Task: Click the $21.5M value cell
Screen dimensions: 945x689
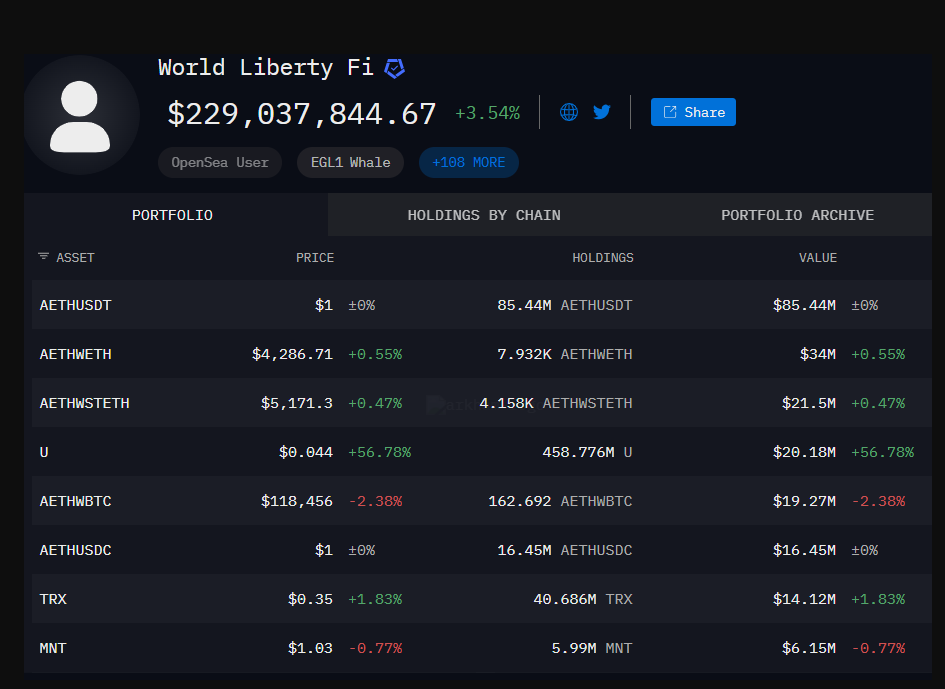Action: [x=809, y=403]
